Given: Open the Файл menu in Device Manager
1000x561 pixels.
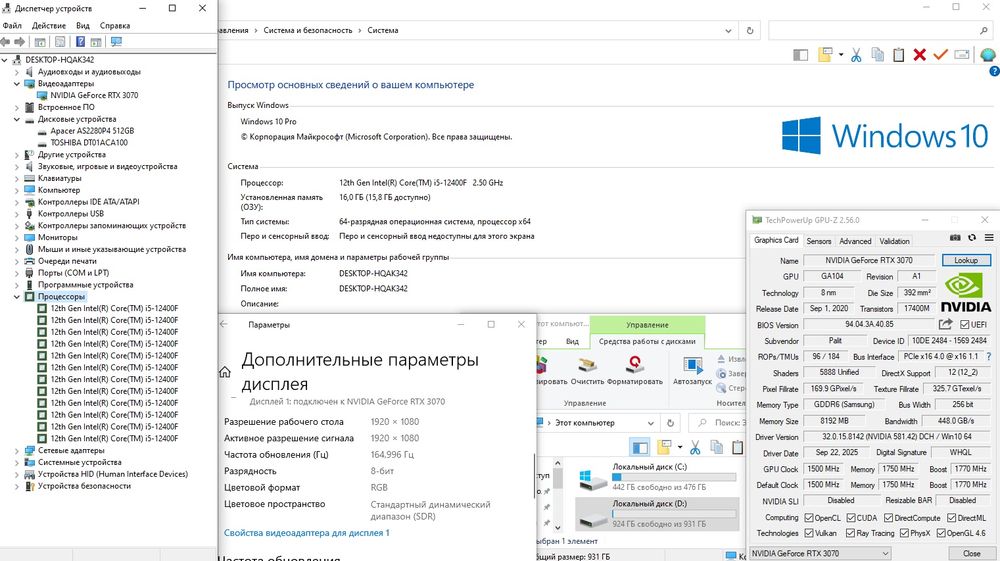Looking at the screenshot, I should click(12, 26).
